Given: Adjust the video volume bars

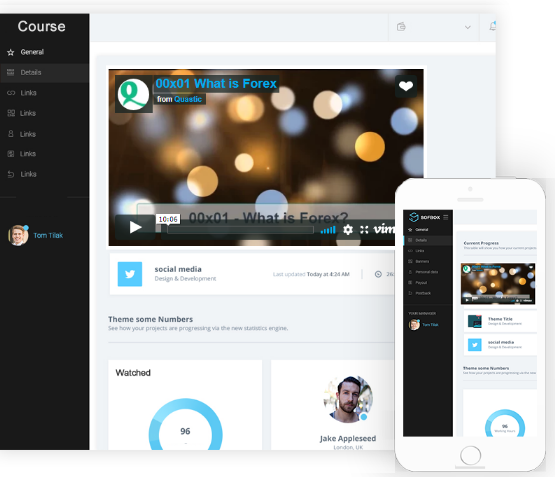Looking at the screenshot, I should (328, 230).
